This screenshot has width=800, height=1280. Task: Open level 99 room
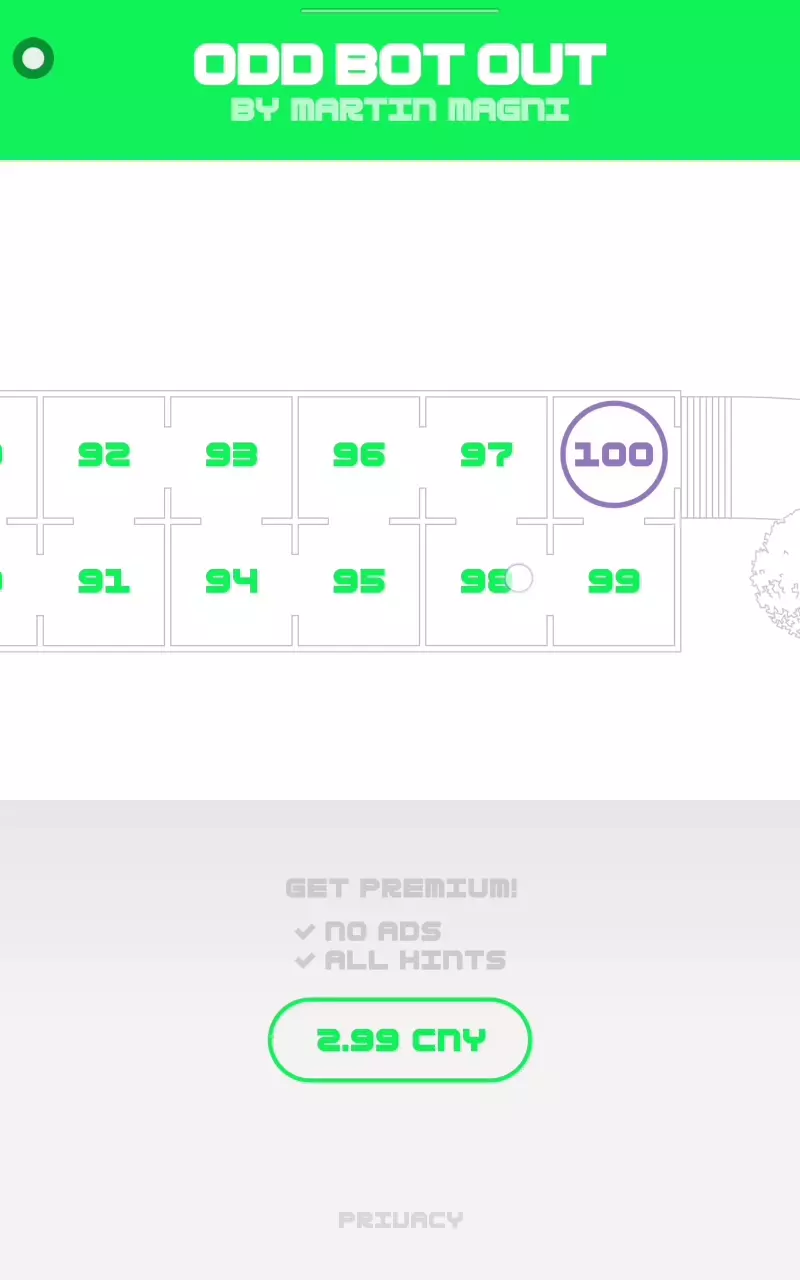click(x=613, y=581)
